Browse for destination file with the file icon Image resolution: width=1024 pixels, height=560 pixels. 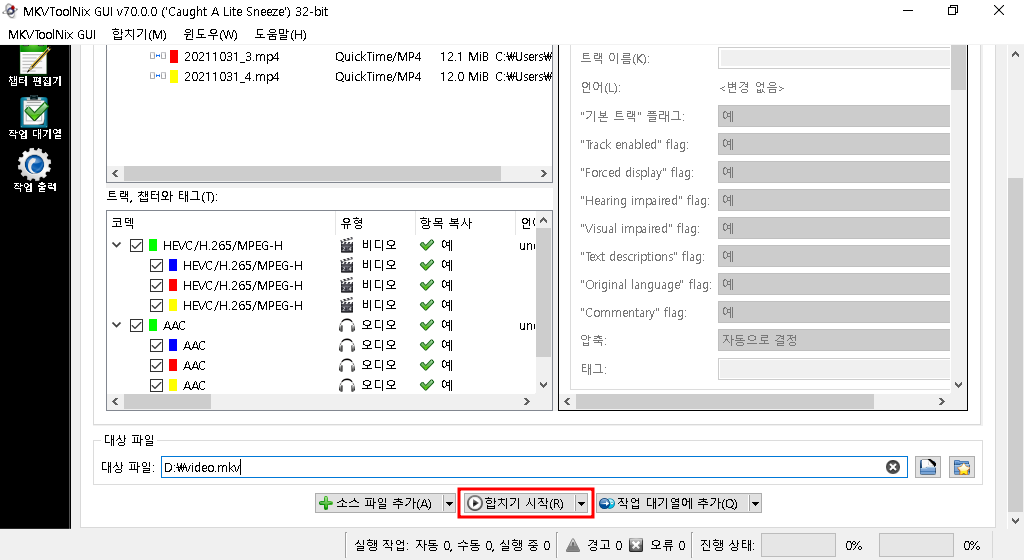(927, 467)
